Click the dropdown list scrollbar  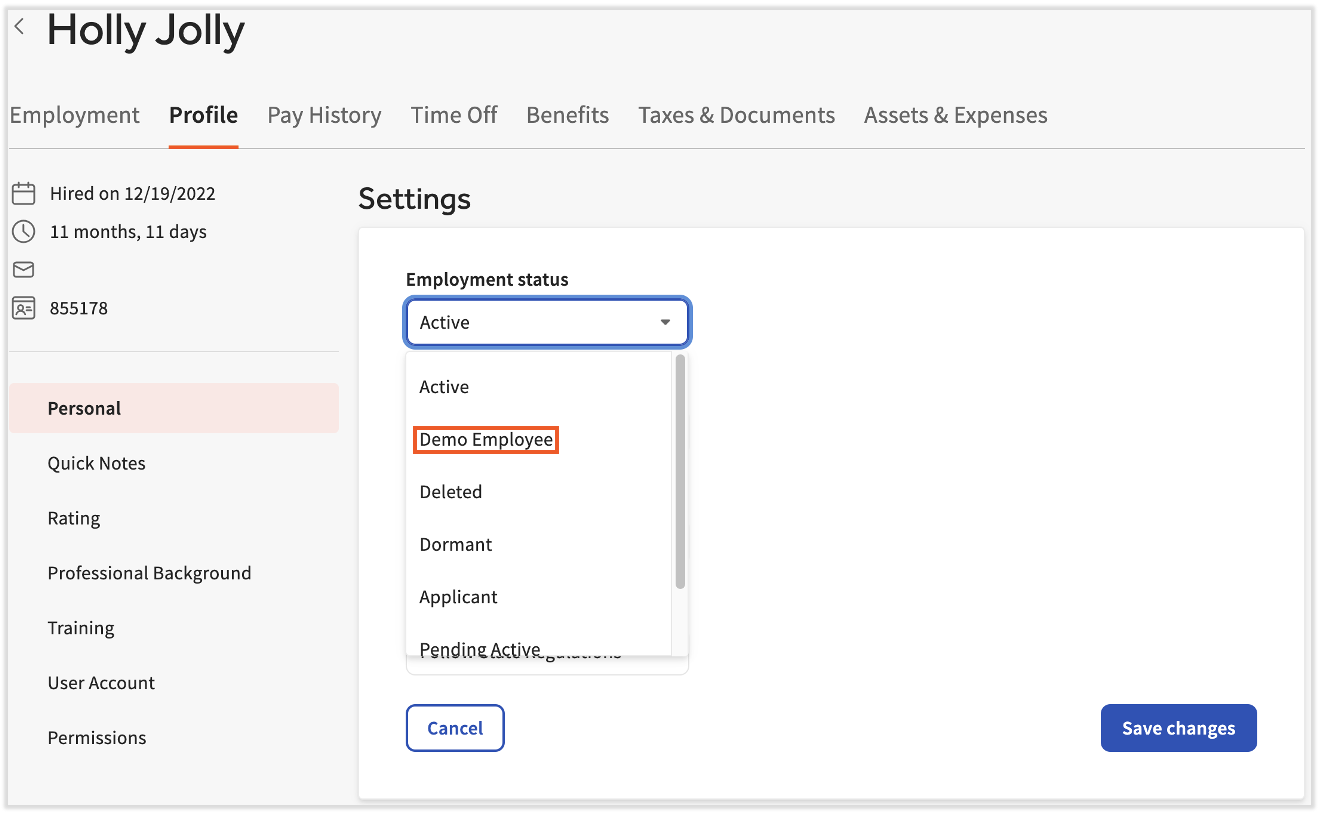coord(680,471)
